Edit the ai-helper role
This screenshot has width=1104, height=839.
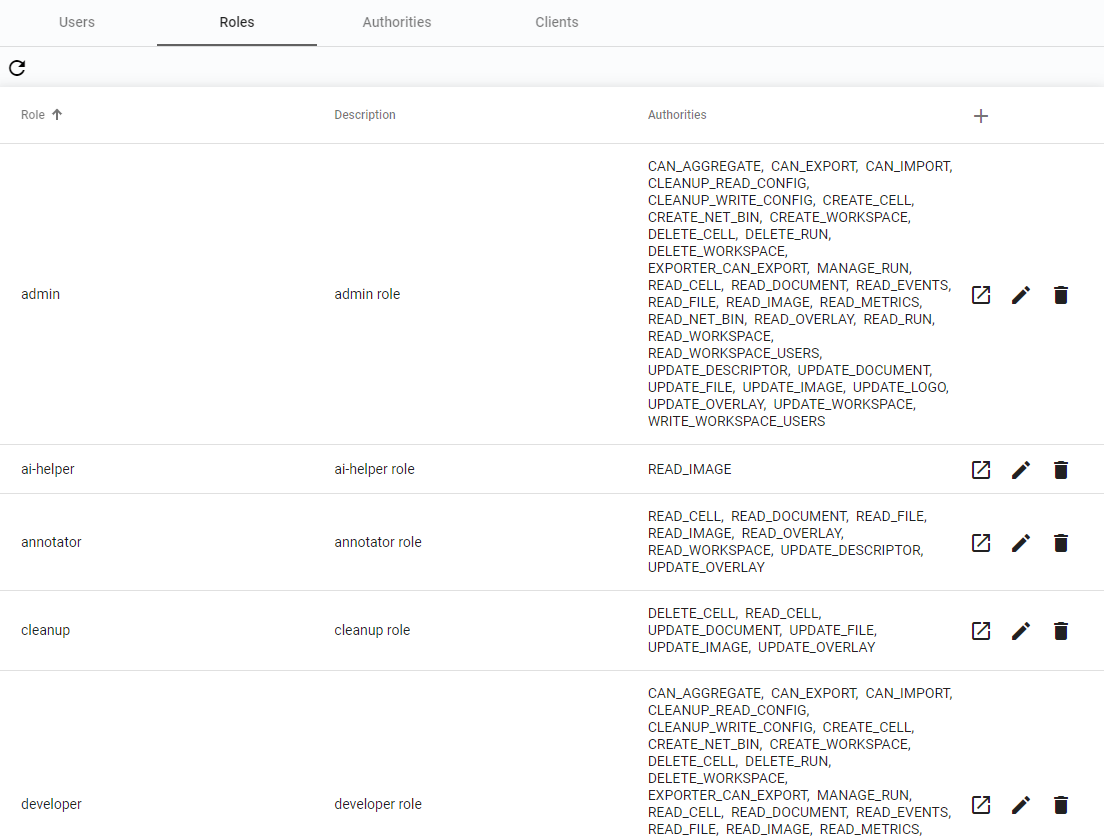[x=1021, y=470]
